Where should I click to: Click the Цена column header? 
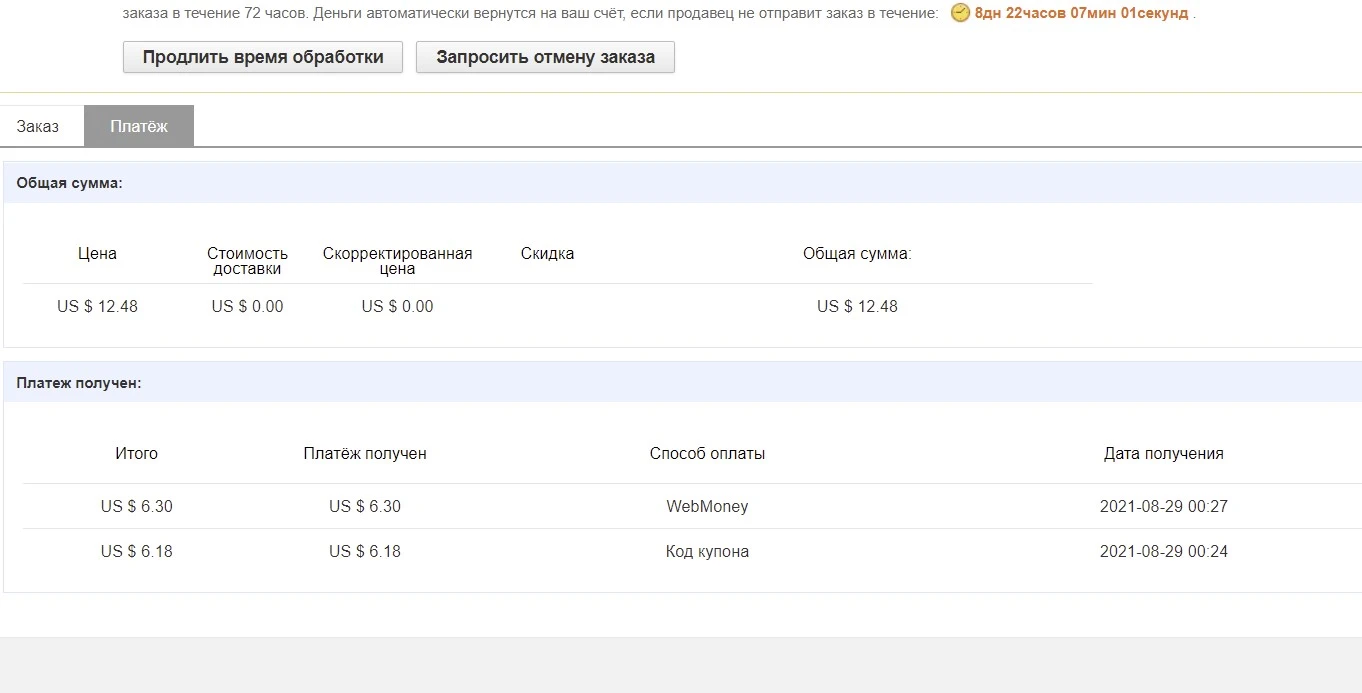(97, 254)
